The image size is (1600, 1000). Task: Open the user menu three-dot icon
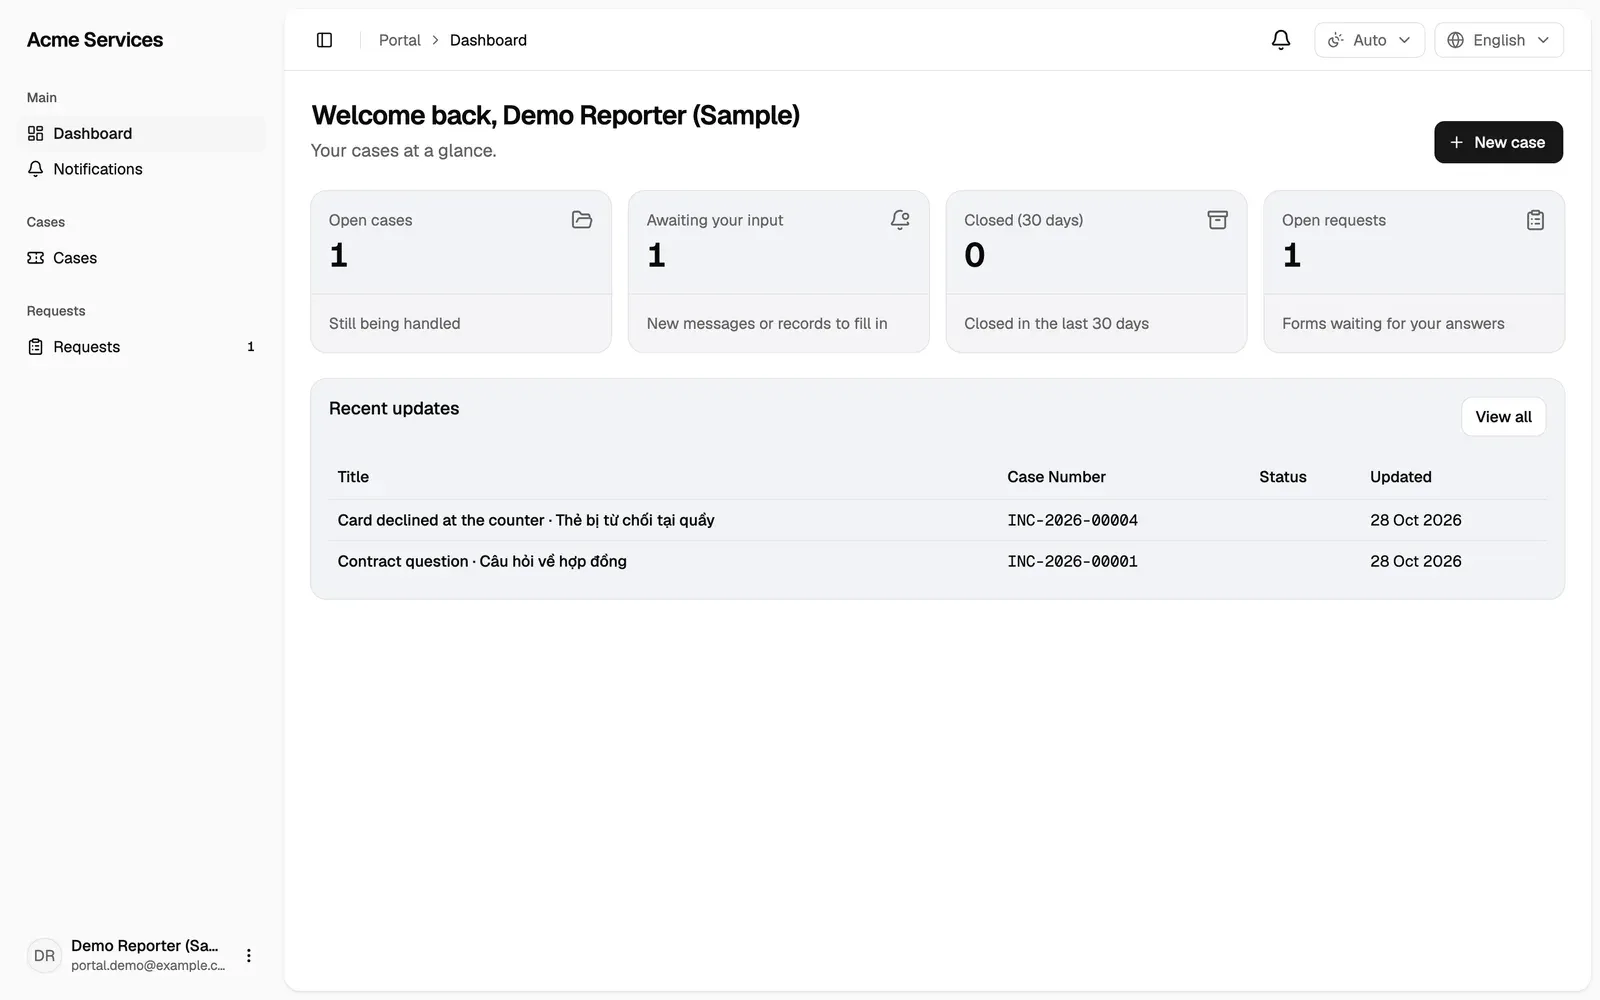point(249,956)
